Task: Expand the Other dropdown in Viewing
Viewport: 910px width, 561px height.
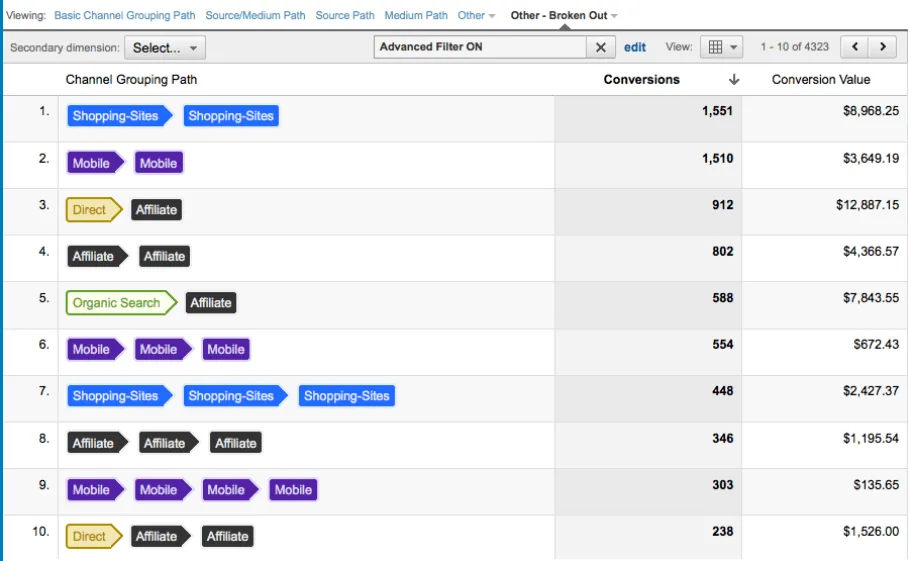Action: click(x=476, y=16)
